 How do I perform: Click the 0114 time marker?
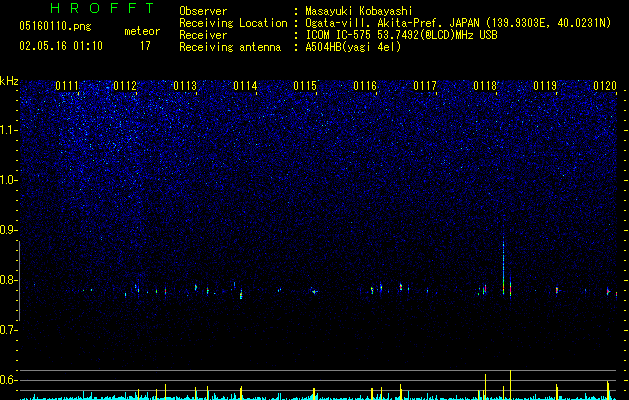pos(245,86)
